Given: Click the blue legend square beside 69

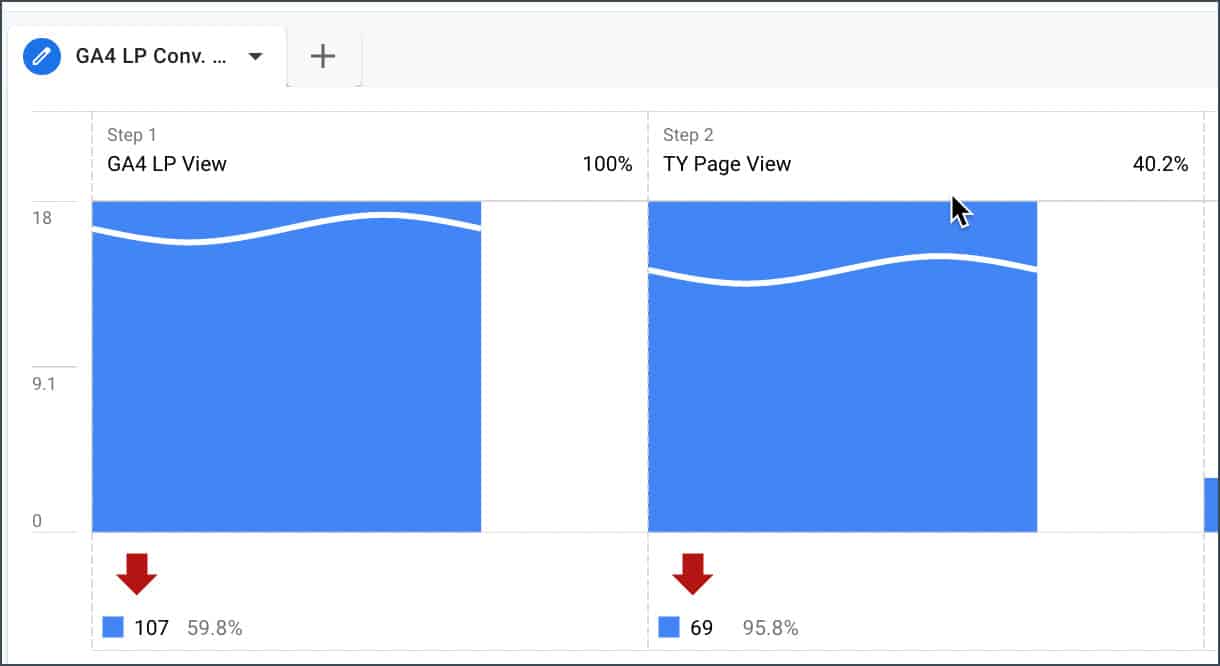Looking at the screenshot, I should coord(669,628).
